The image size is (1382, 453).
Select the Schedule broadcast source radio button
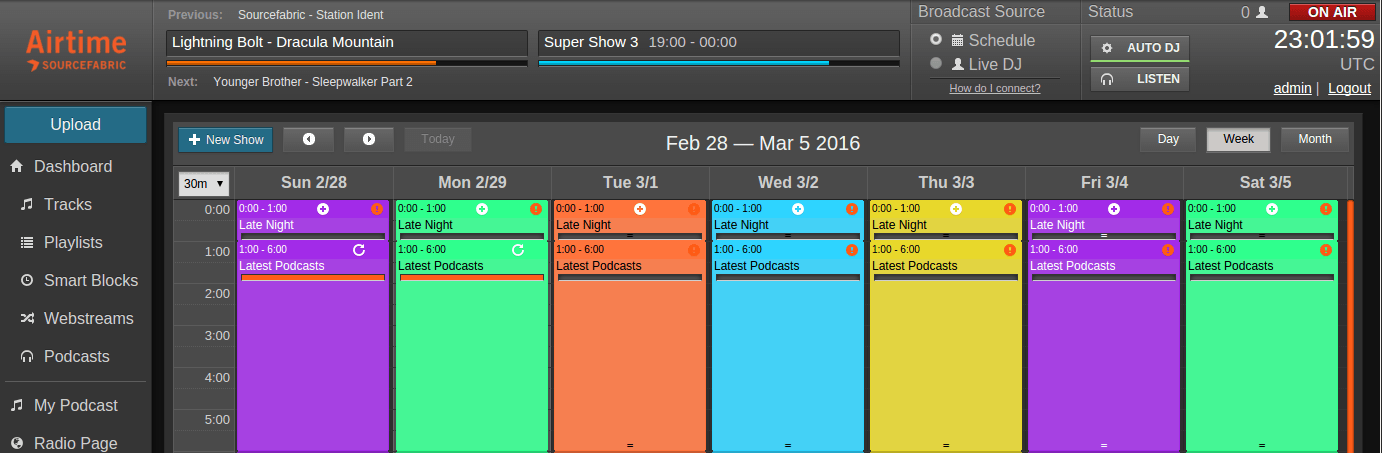click(x=936, y=40)
